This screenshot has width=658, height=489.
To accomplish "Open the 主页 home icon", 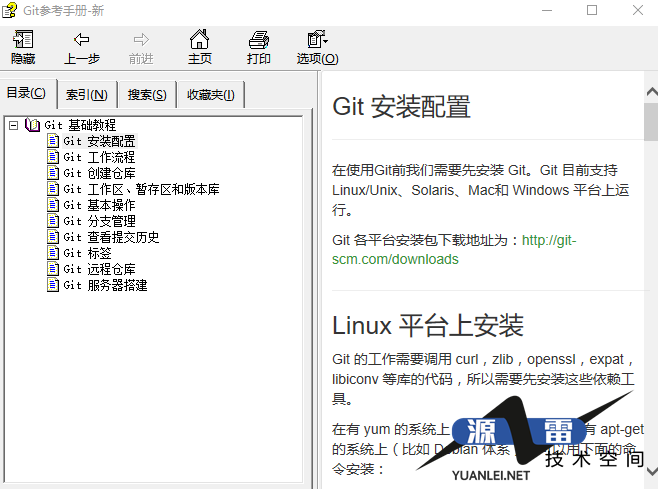I will pyautogui.click(x=200, y=39).
